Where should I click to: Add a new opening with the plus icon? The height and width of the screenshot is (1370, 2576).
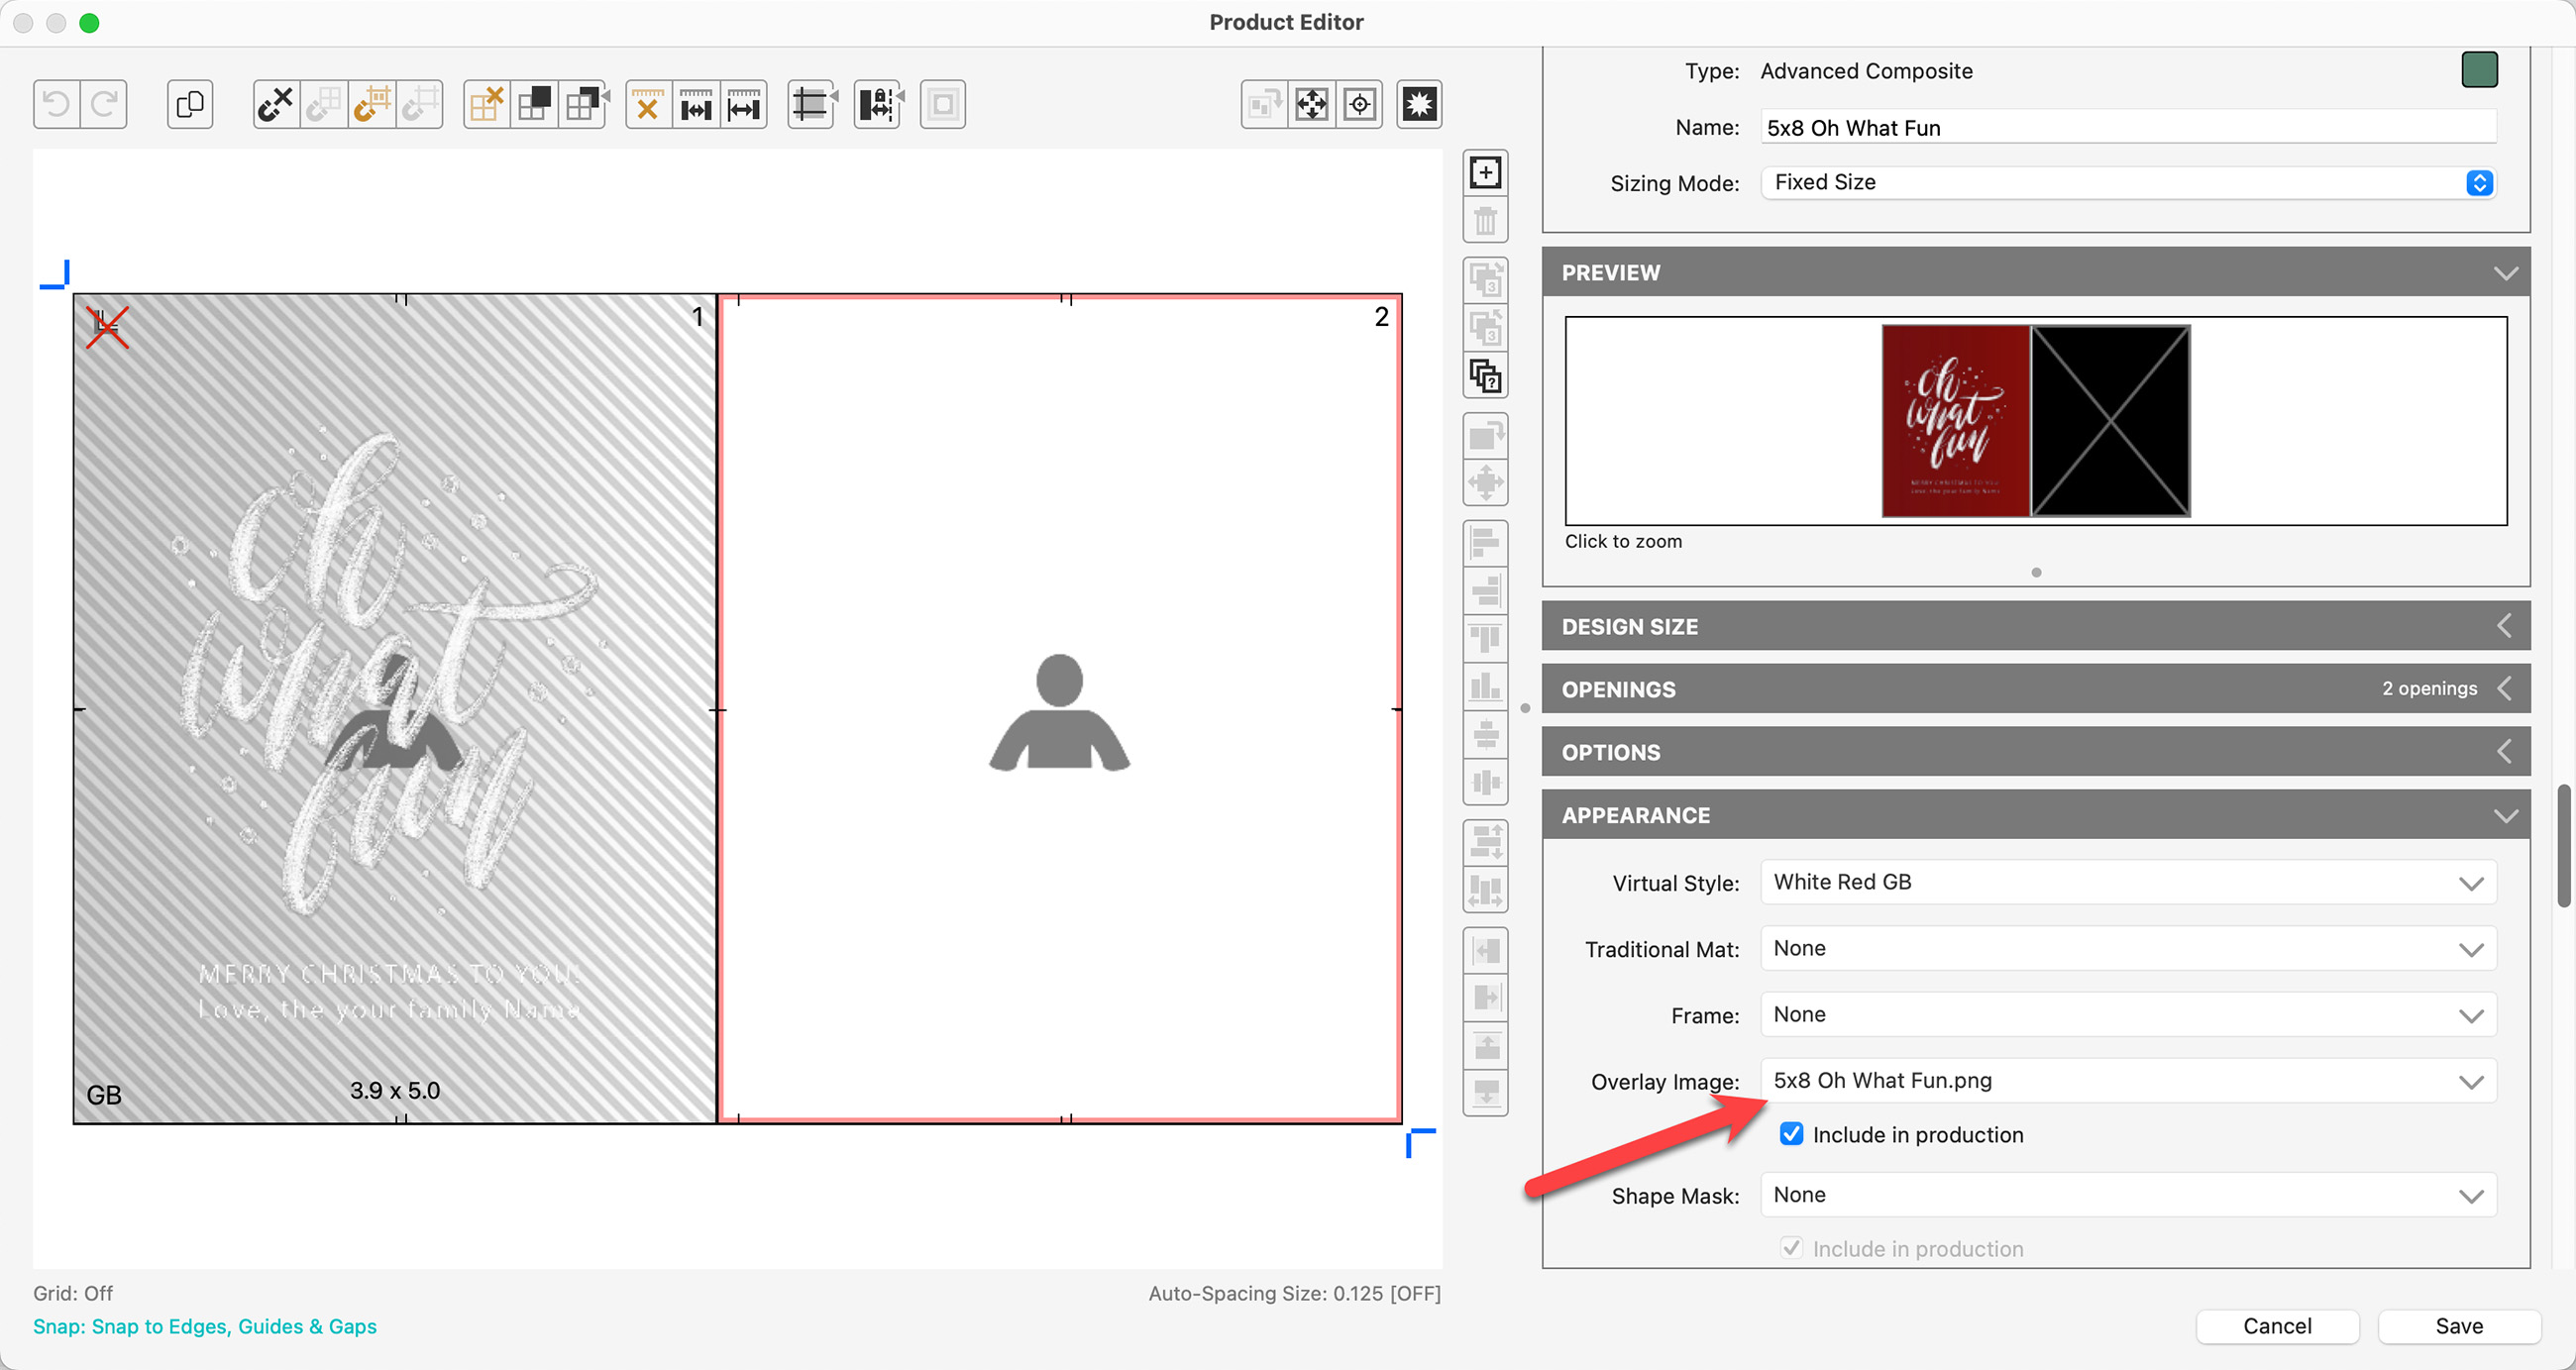click(x=1485, y=172)
